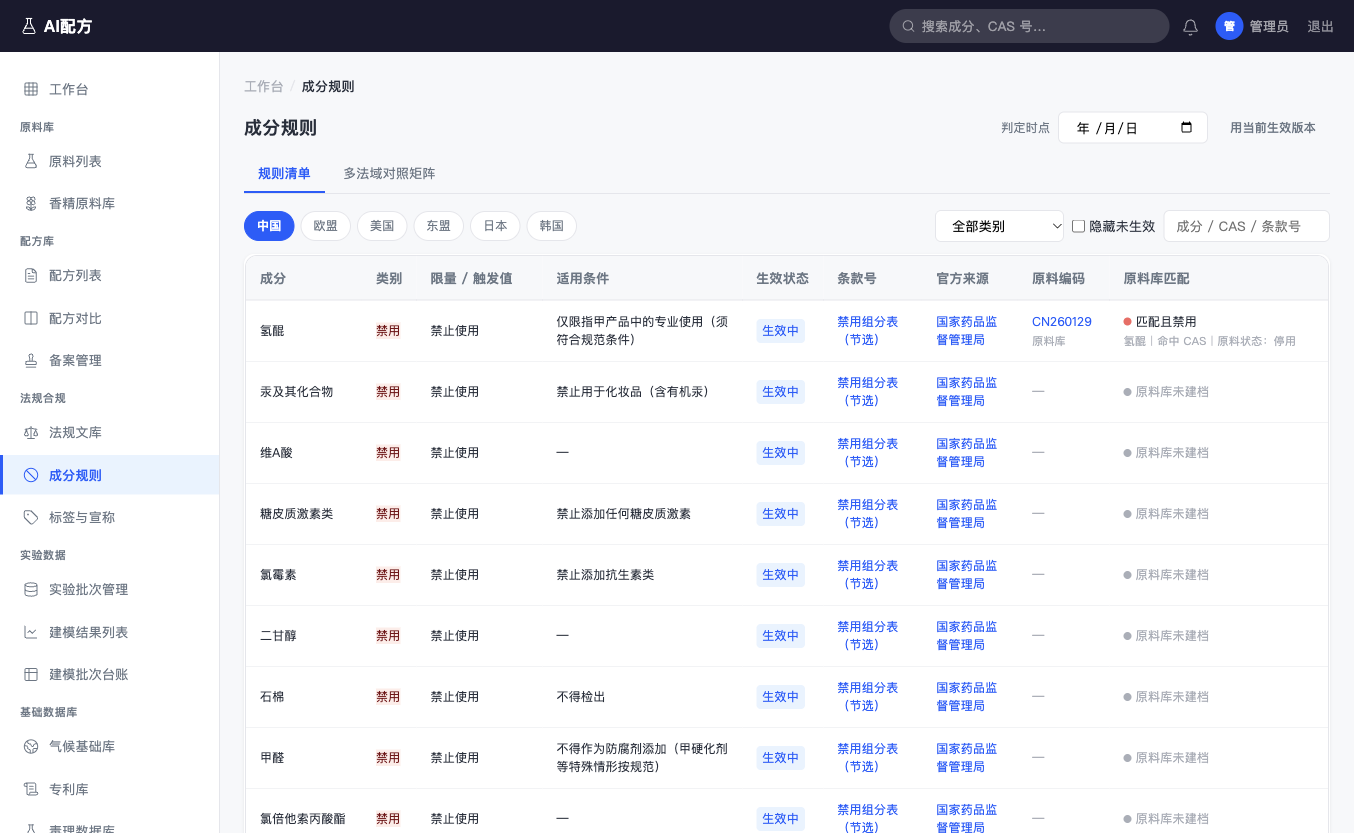Click the 气候基础库 globe icon

point(31,746)
